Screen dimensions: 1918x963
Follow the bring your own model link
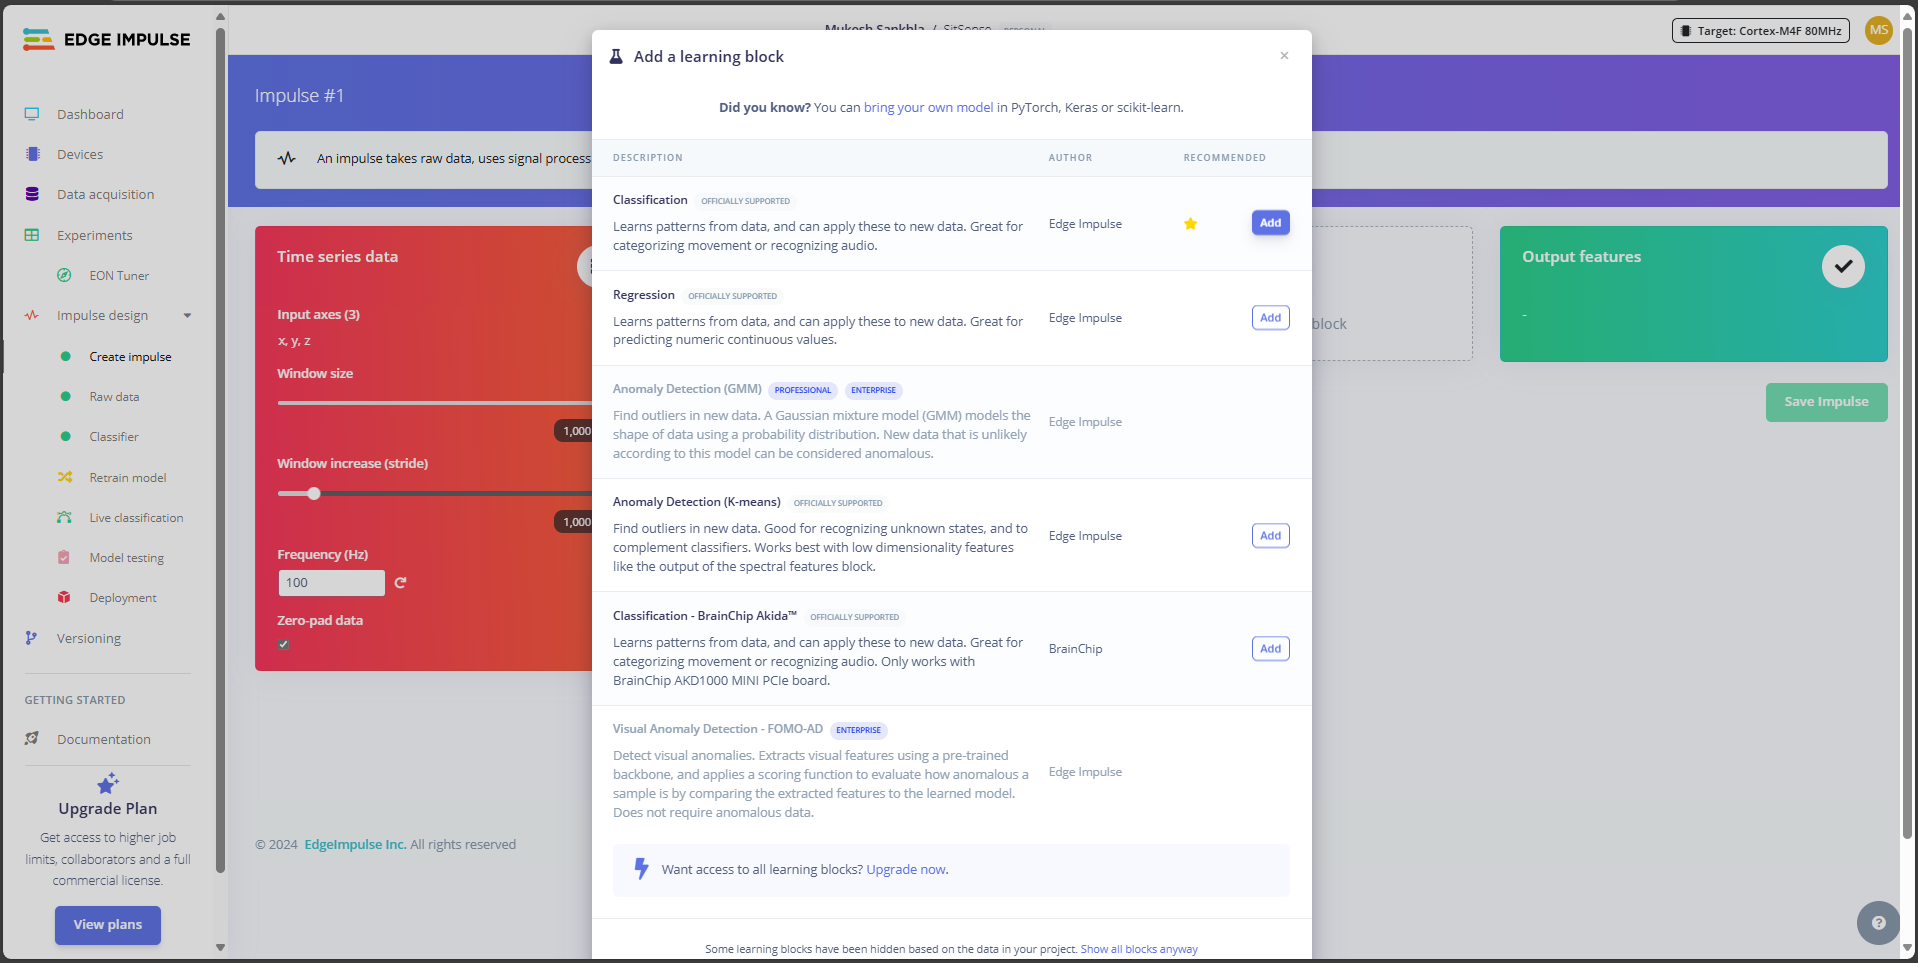[x=928, y=108]
